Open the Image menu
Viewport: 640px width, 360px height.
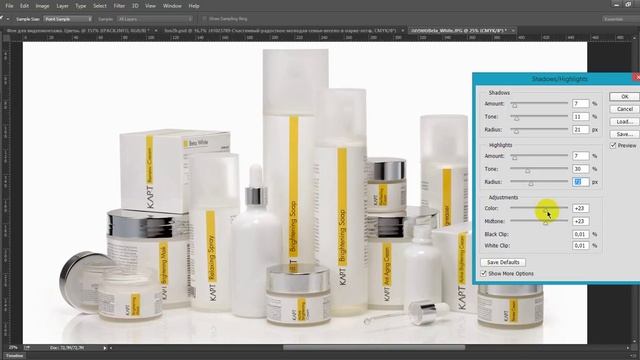click(x=42, y=6)
